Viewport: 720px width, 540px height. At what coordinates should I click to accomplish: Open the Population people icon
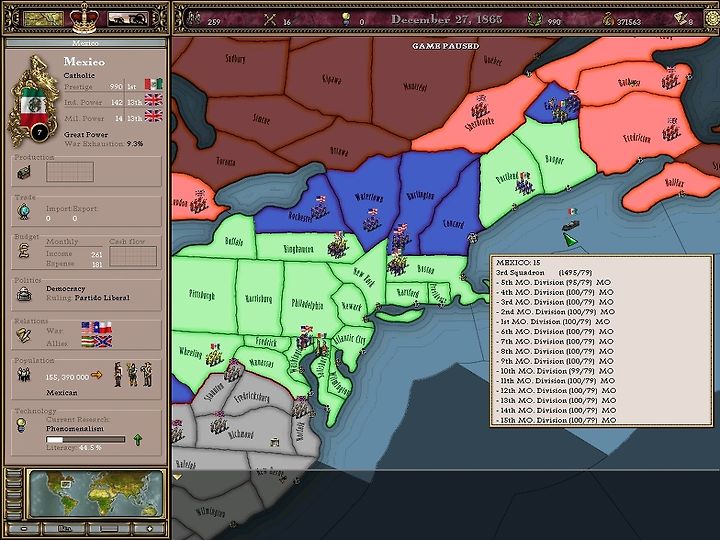(x=24, y=375)
